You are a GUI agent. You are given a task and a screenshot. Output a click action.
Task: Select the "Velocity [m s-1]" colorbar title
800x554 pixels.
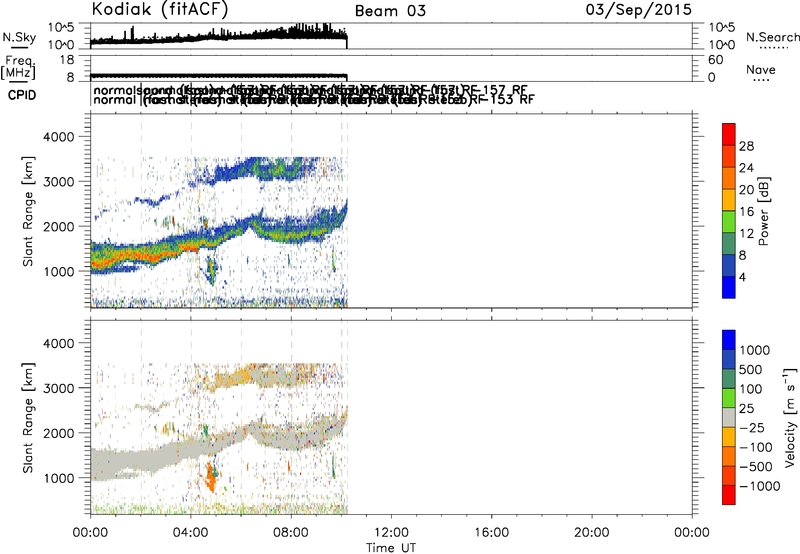pyautogui.click(x=790, y=417)
